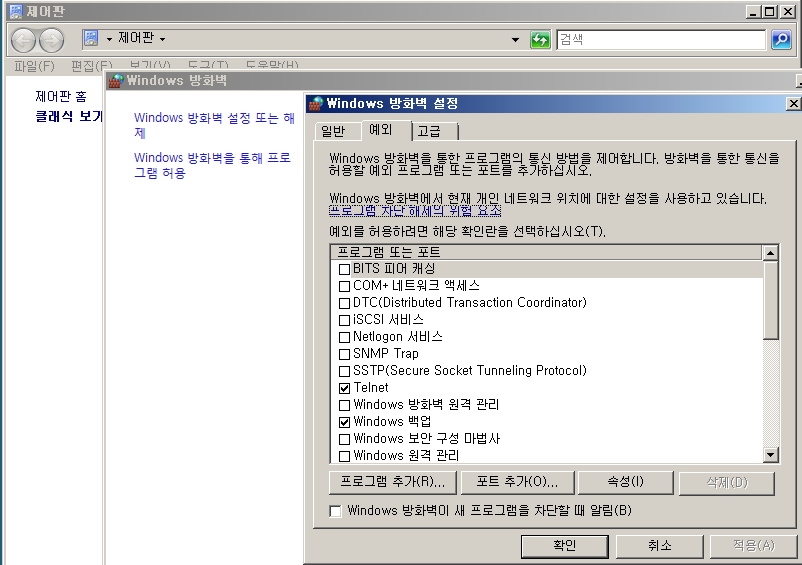Uncheck the Telnet exception checkbox
Viewport: 802px width, 565px height.
[x=344, y=388]
